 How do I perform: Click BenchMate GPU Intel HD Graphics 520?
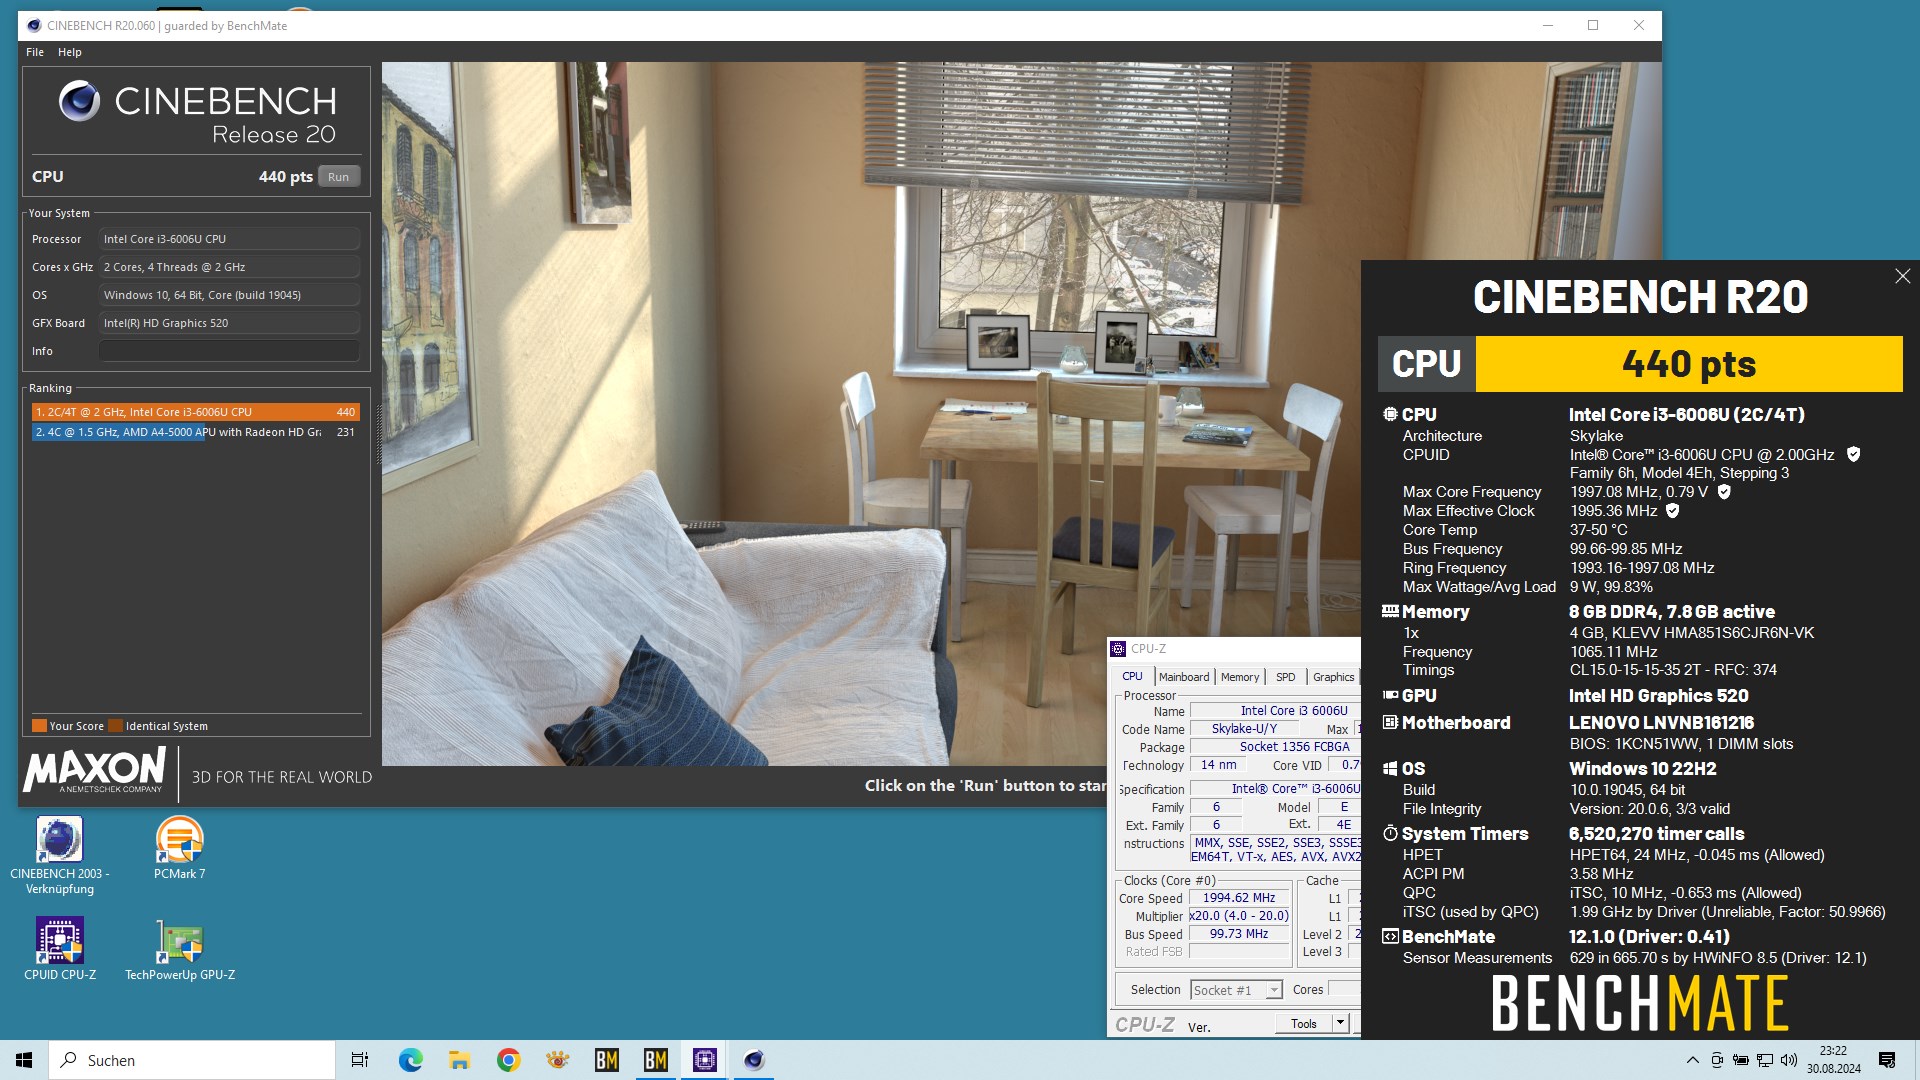coord(1658,695)
